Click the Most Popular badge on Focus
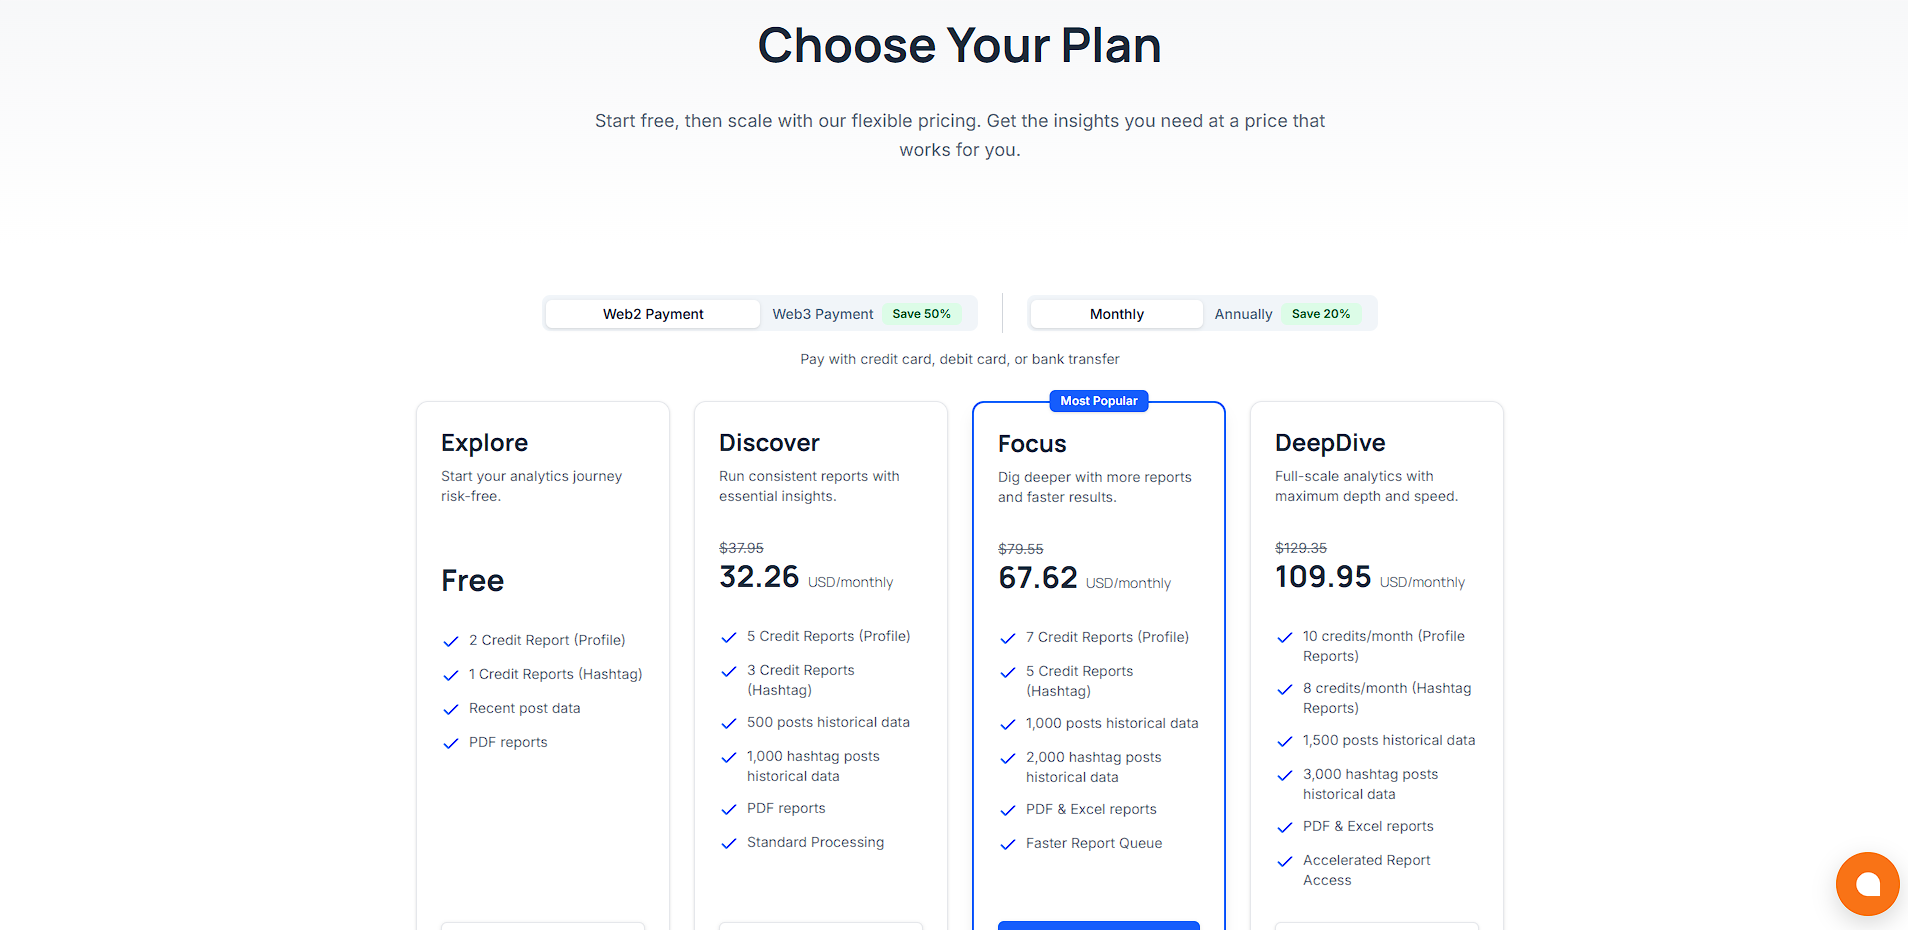 1098,401
